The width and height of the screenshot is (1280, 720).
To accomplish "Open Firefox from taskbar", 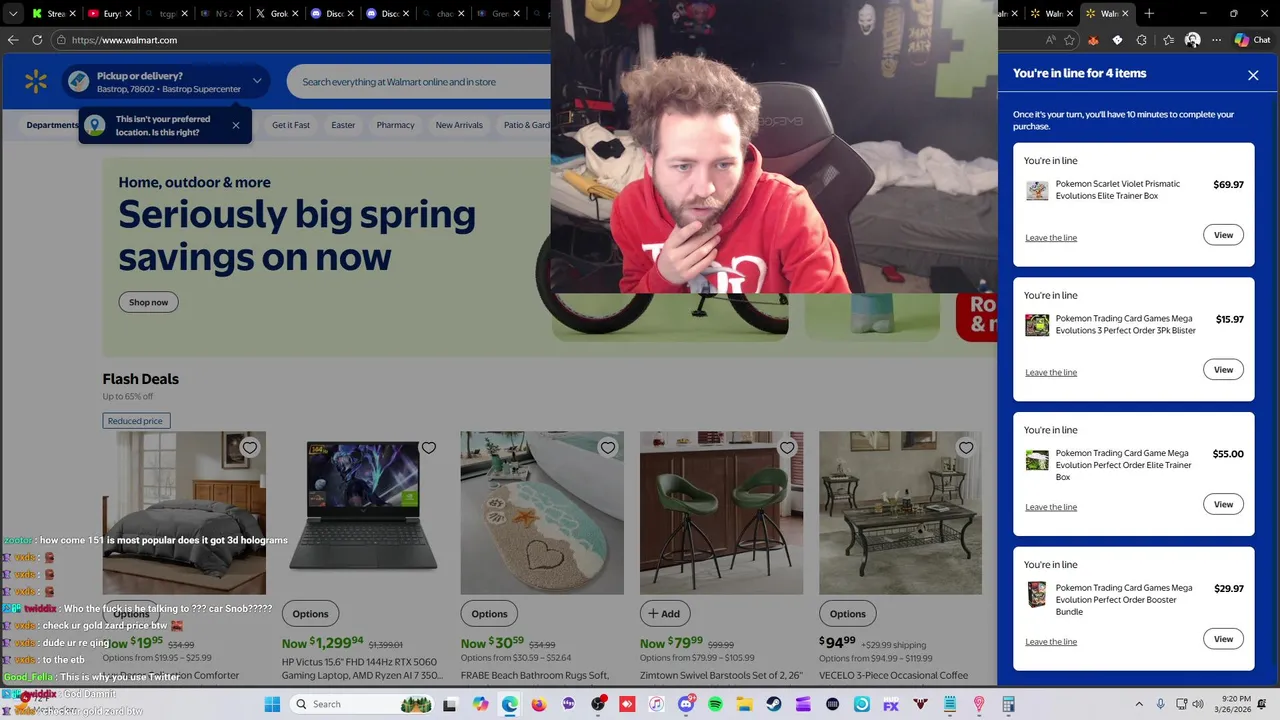I will click(539, 704).
